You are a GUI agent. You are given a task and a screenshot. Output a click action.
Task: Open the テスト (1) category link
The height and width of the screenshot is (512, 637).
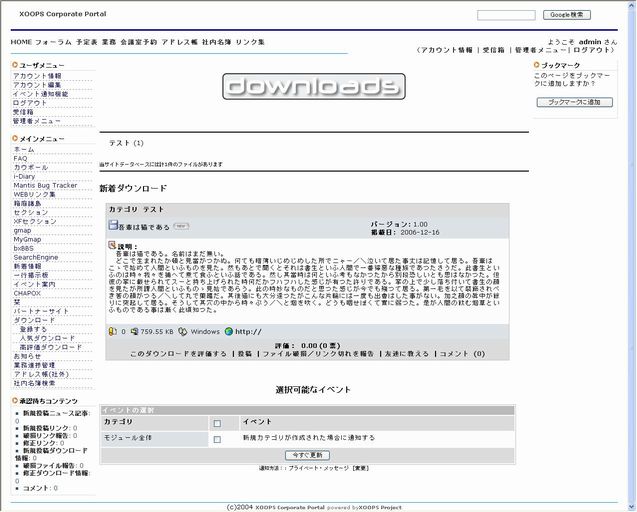[x=126, y=143]
